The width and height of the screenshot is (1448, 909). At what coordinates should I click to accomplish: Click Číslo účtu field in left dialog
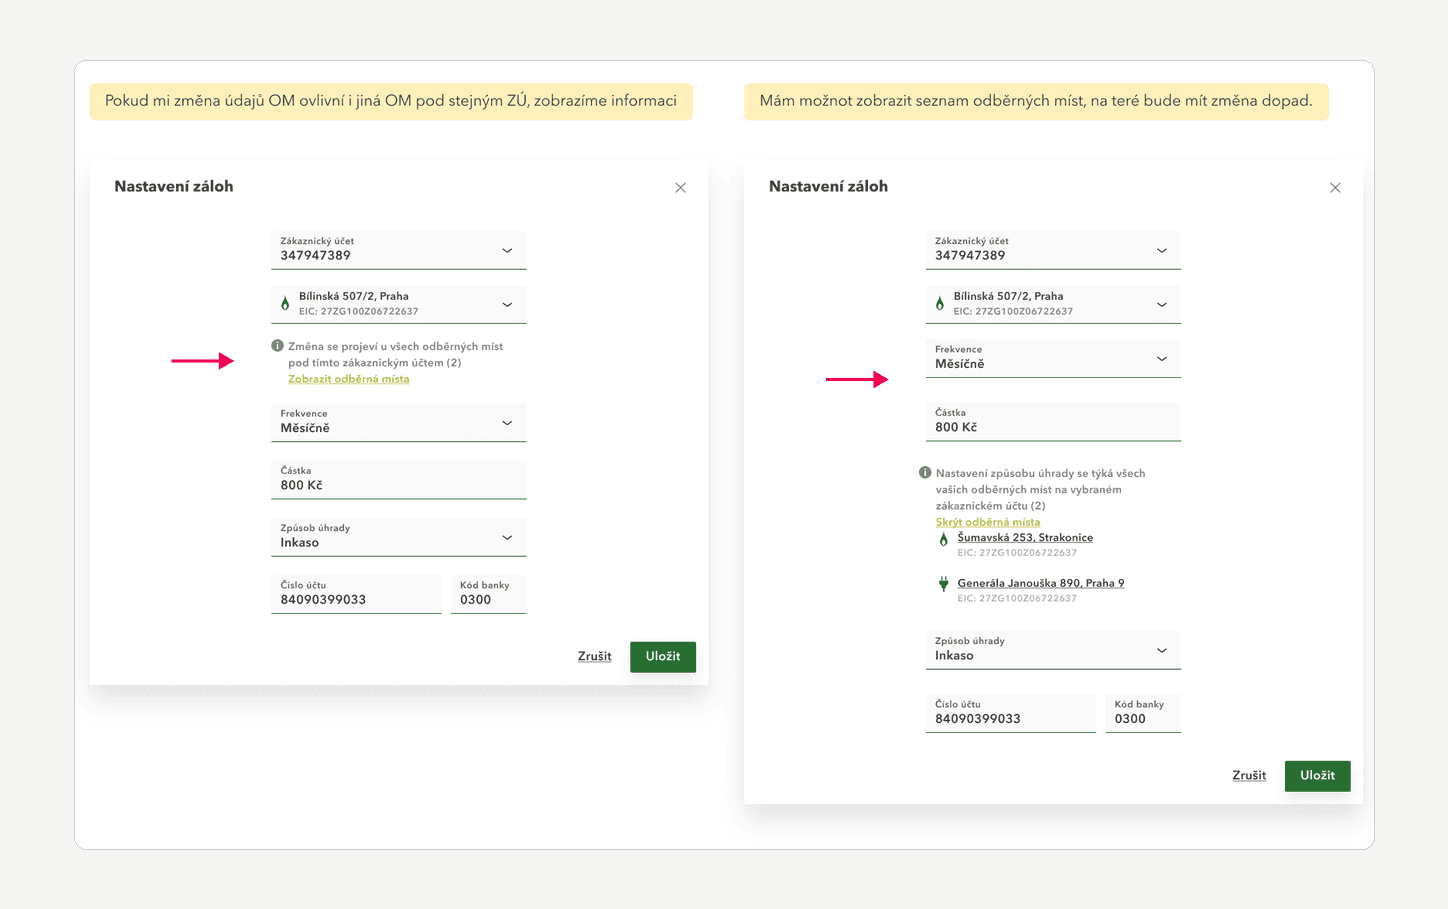(356, 594)
